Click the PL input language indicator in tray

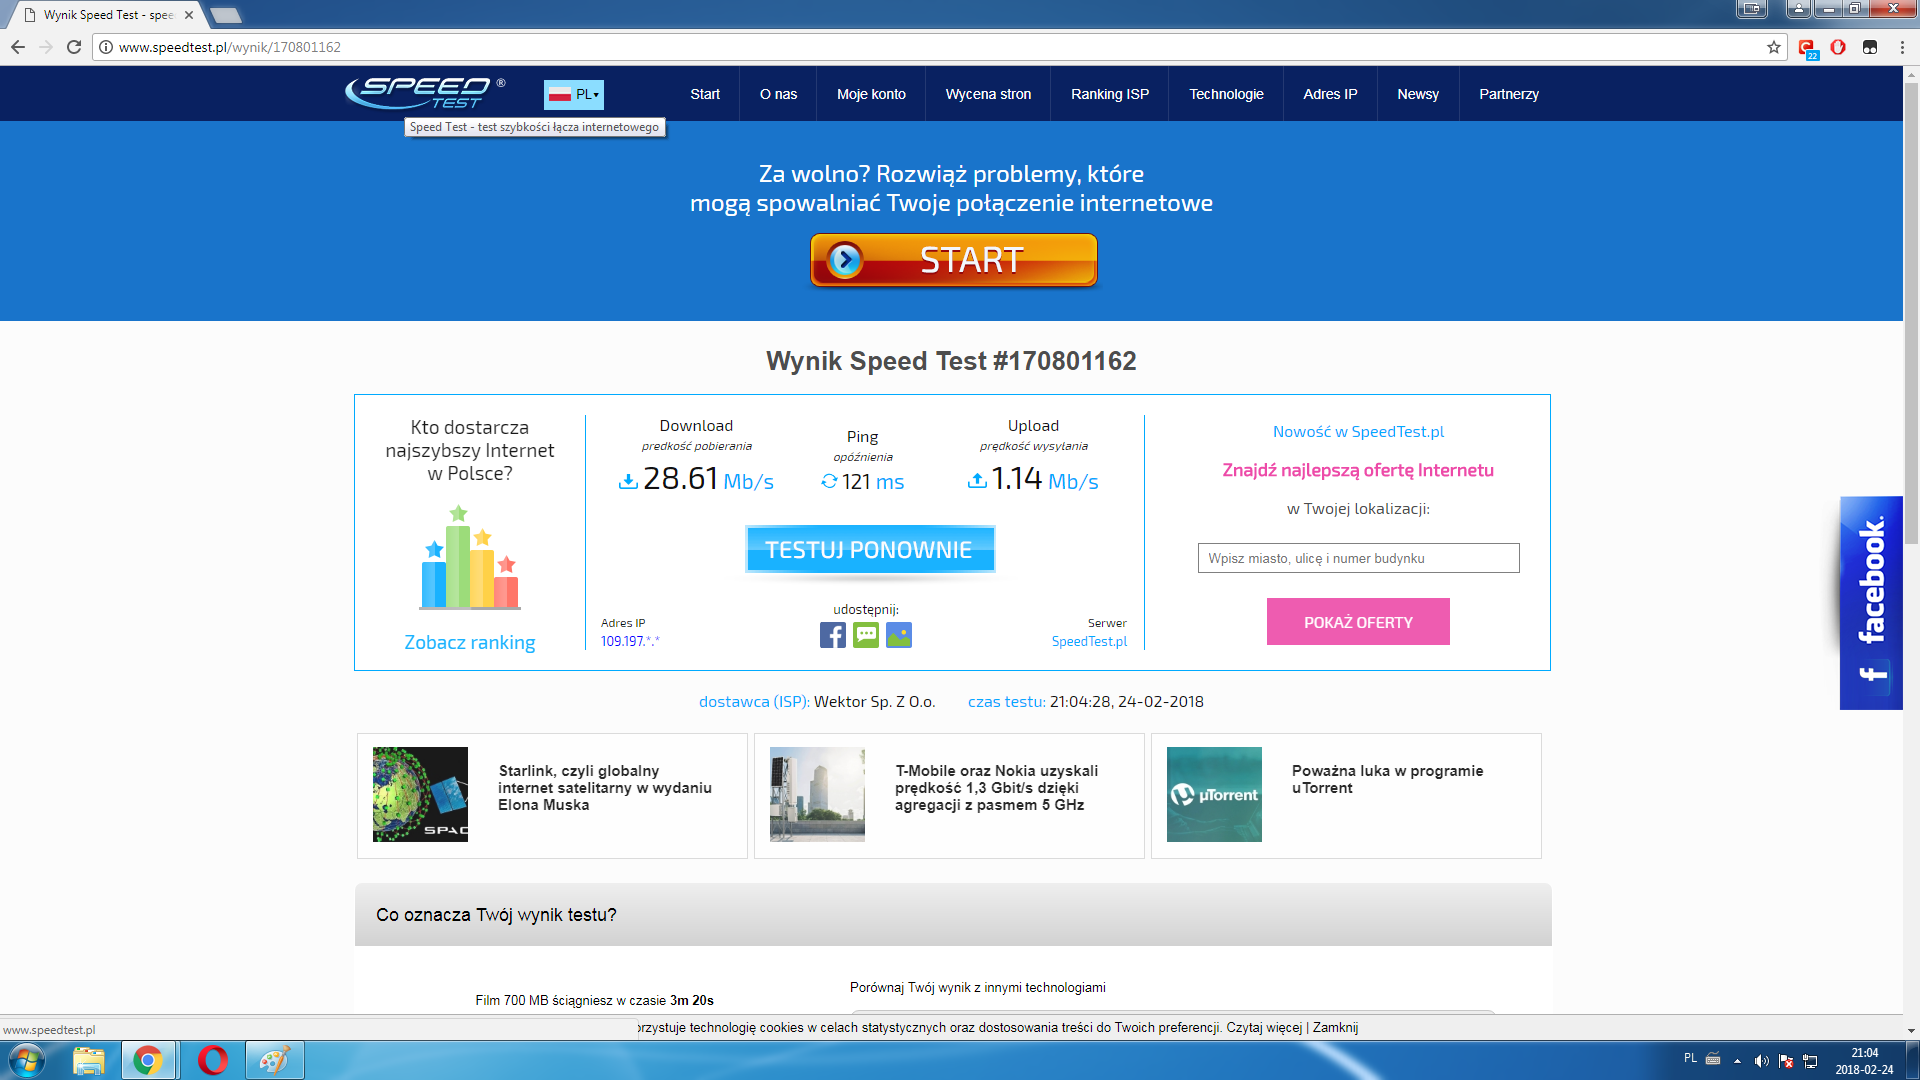pos(1690,1058)
